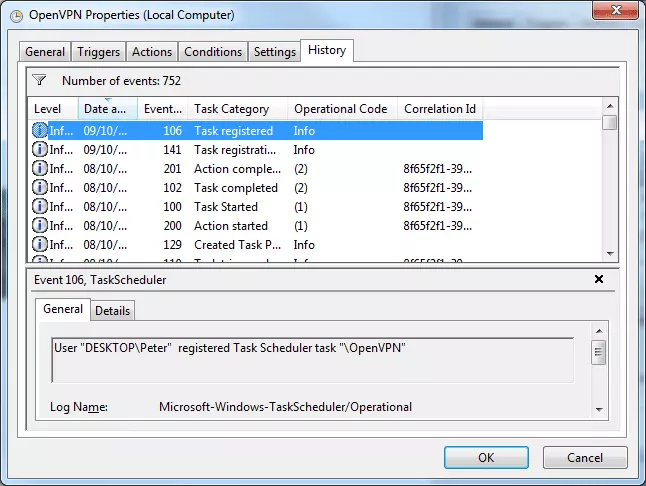Image resolution: width=646 pixels, height=486 pixels.
Task: Click info icon on event 102 row
Action: tap(40, 187)
